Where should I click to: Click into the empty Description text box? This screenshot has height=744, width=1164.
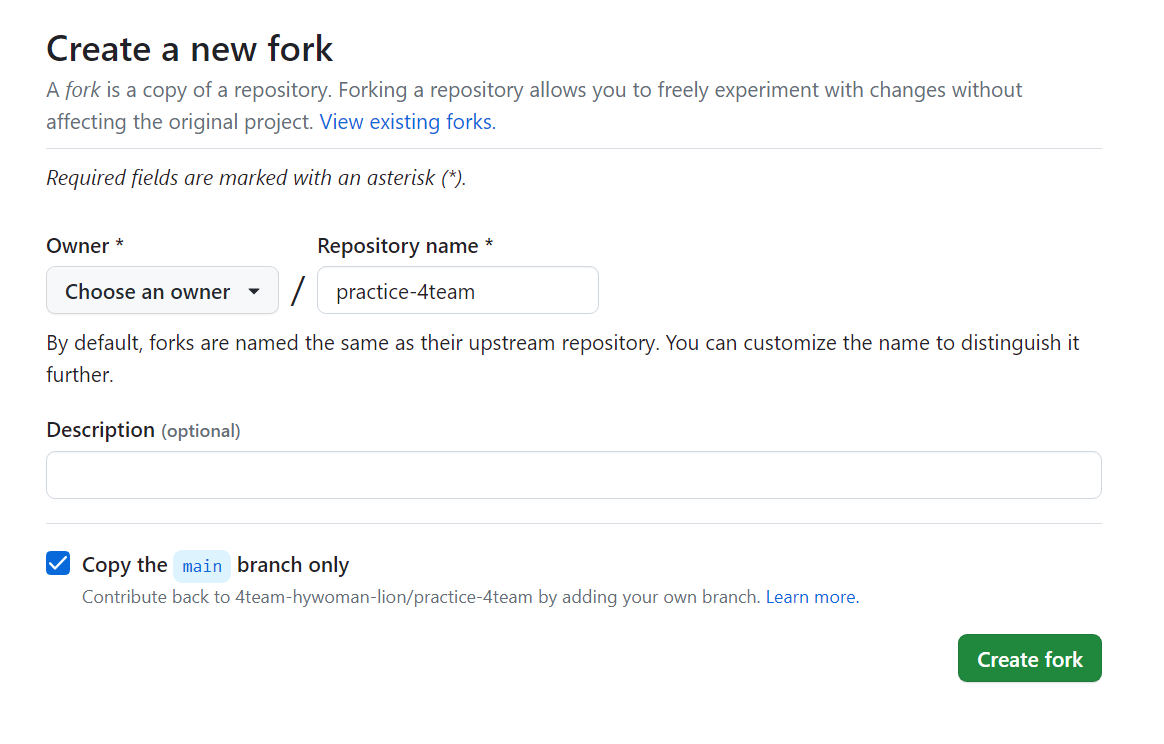pyautogui.click(x=573, y=475)
